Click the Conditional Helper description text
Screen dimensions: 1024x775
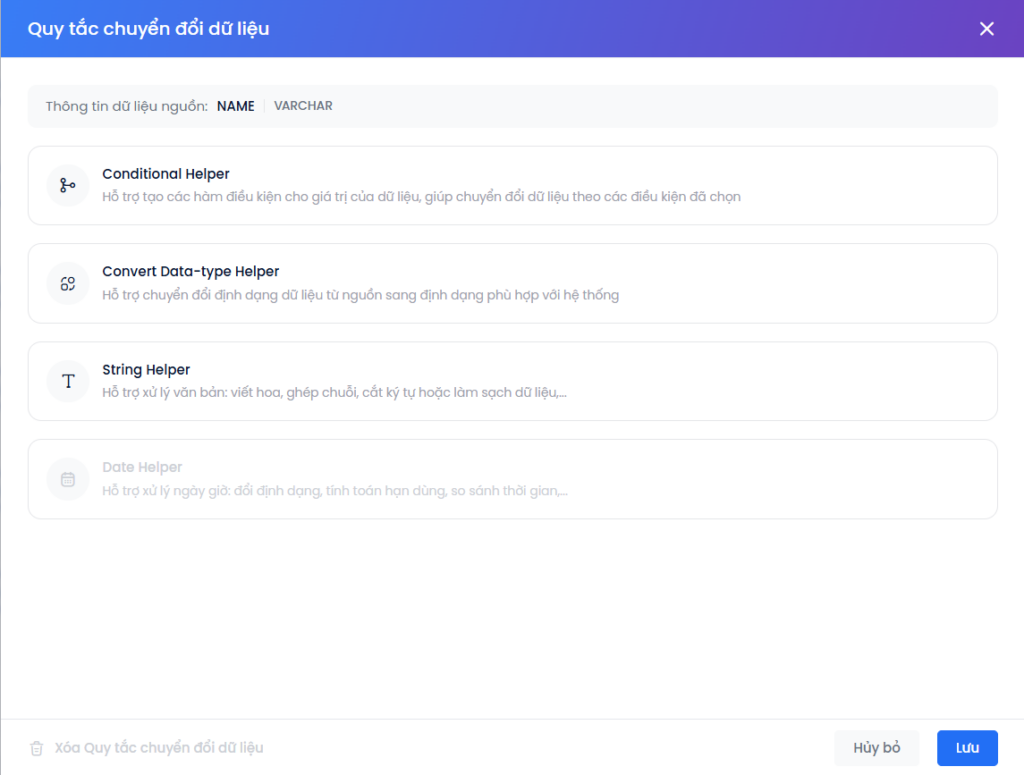pyautogui.click(x=421, y=197)
